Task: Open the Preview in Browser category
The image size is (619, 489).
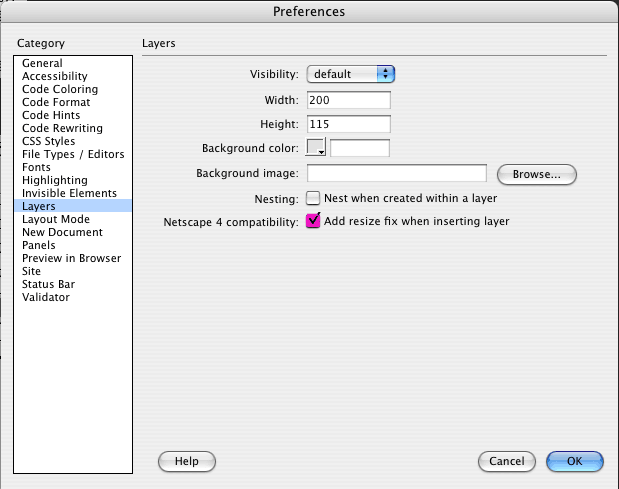Action: (73, 259)
